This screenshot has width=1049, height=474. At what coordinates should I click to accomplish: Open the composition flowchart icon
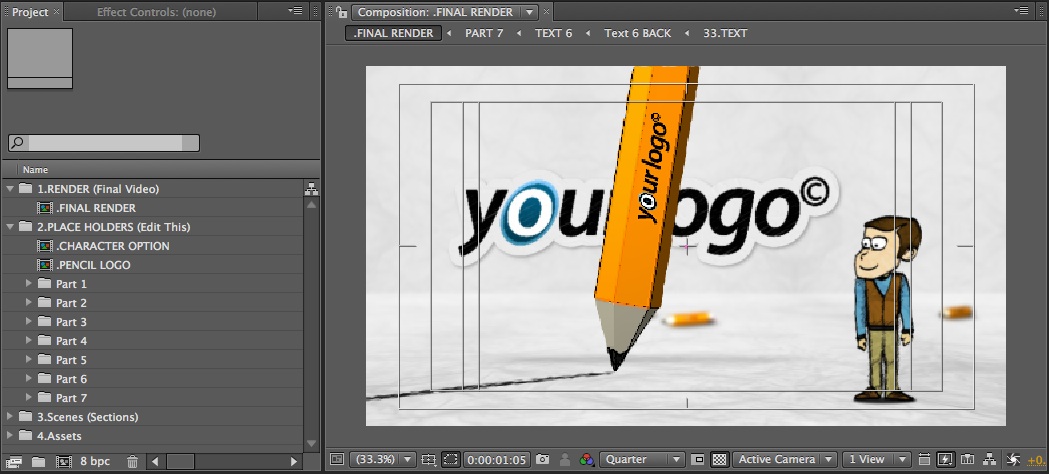[988, 460]
